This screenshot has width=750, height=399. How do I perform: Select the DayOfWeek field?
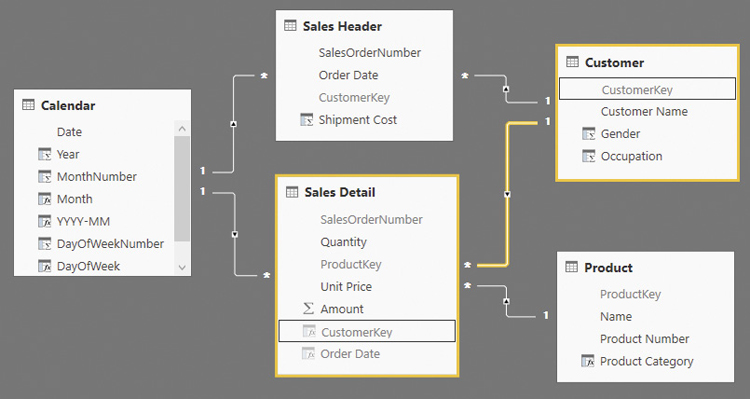click(x=88, y=266)
